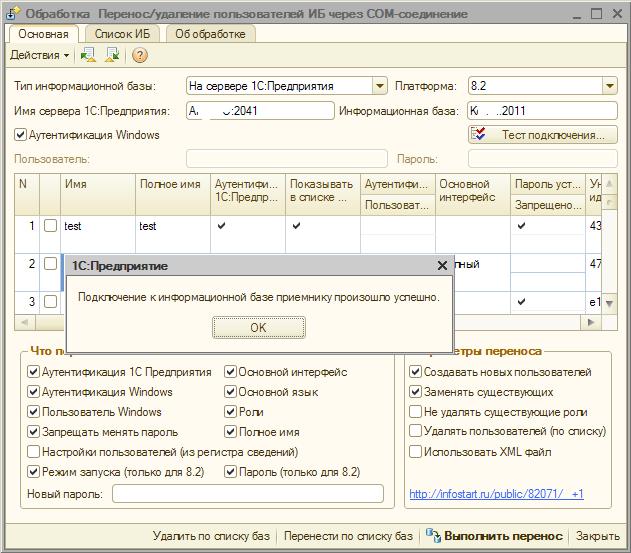Click the horizontal scroll left arrow
This screenshot has width=631, height=553.
tap(25, 322)
